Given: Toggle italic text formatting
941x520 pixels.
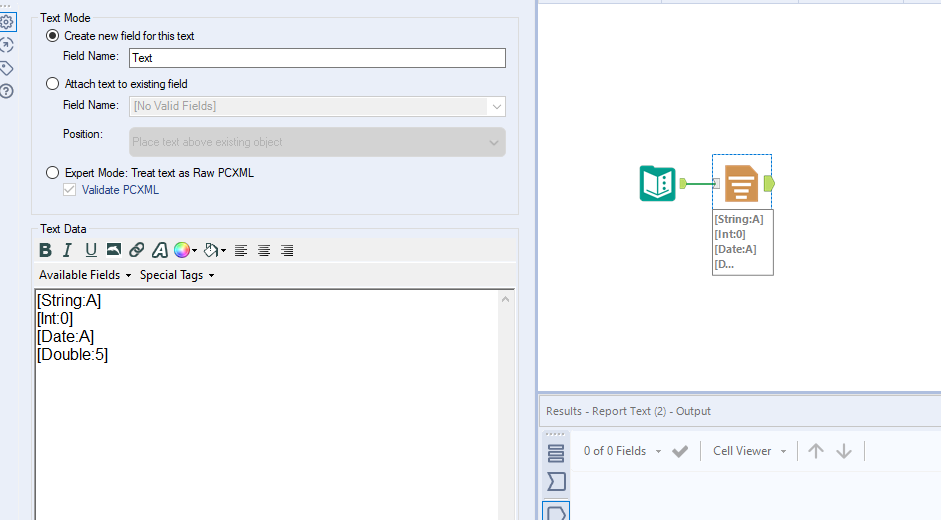Looking at the screenshot, I should pos(67,250).
